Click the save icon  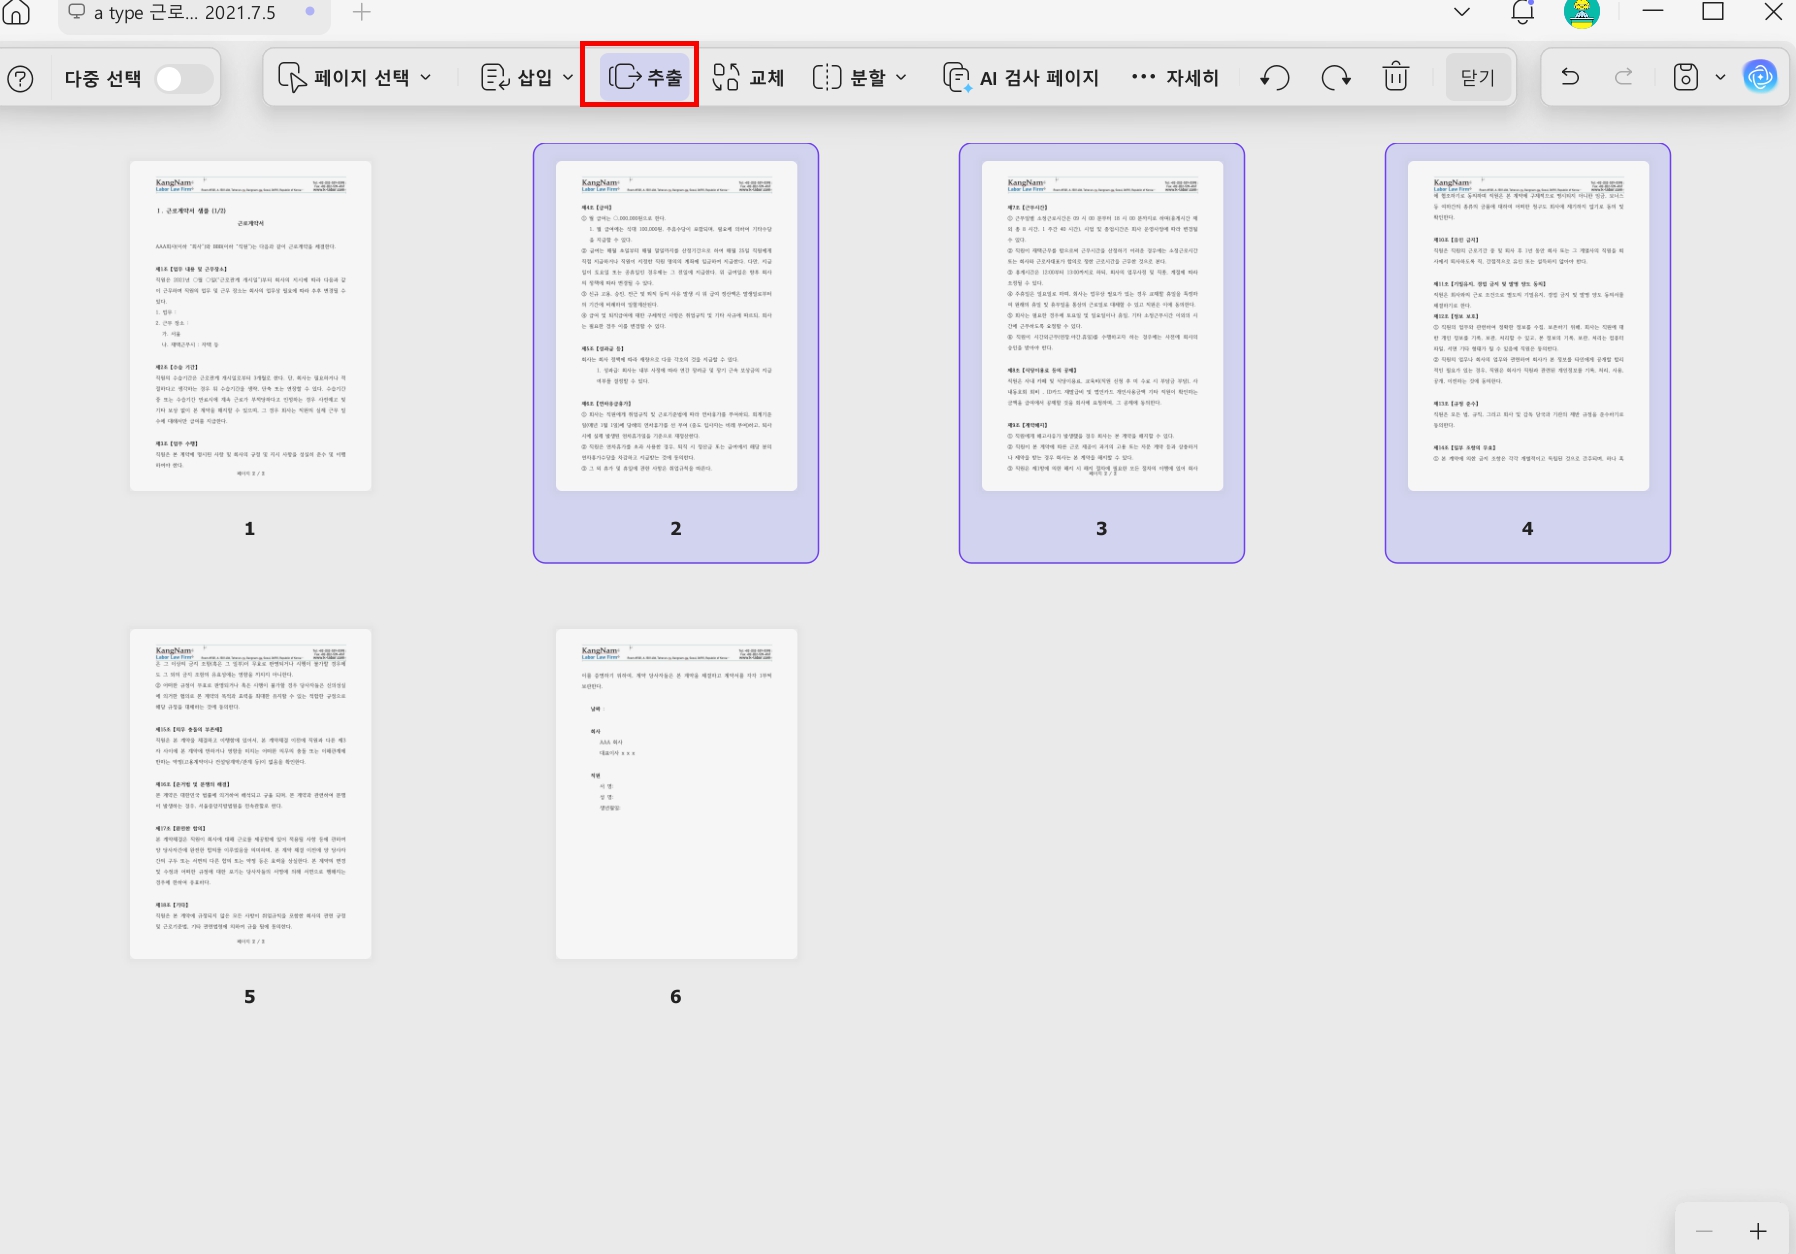click(1686, 78)
